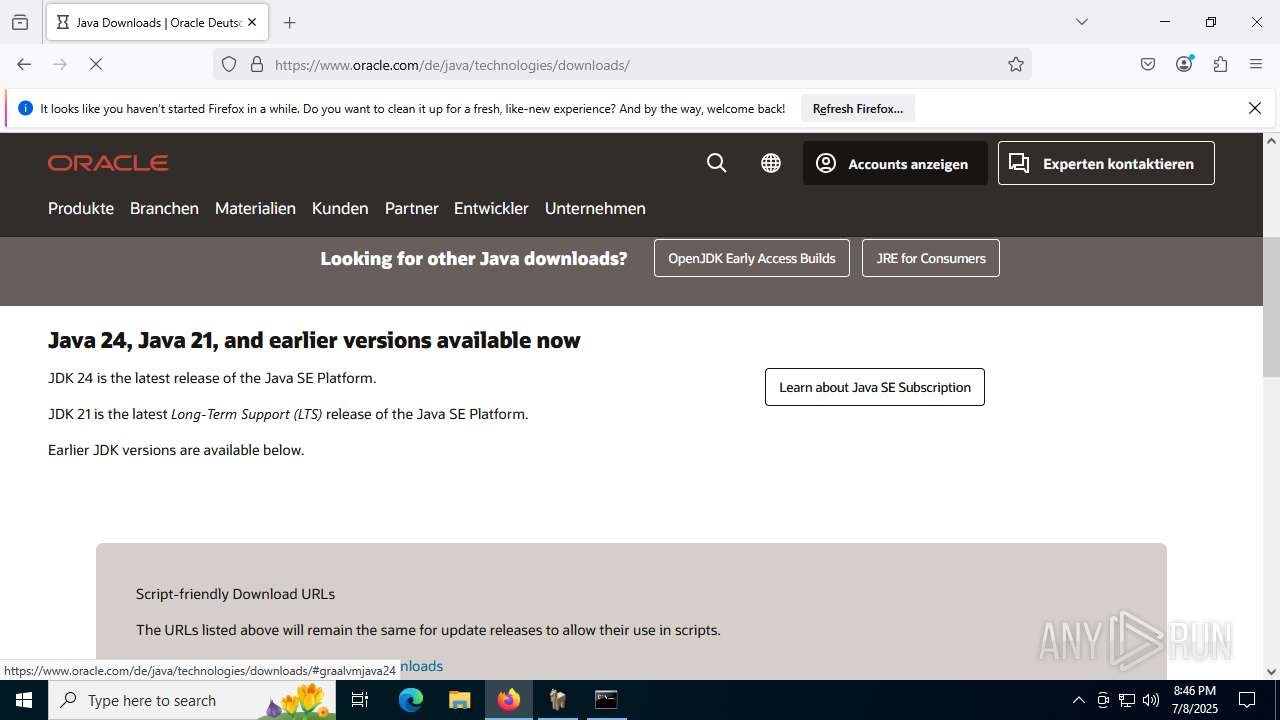Image resolution: width=1280 pixels, height=720 pixels.
Task: Open the Branchen menu
Action: click(x=164, y=208)
